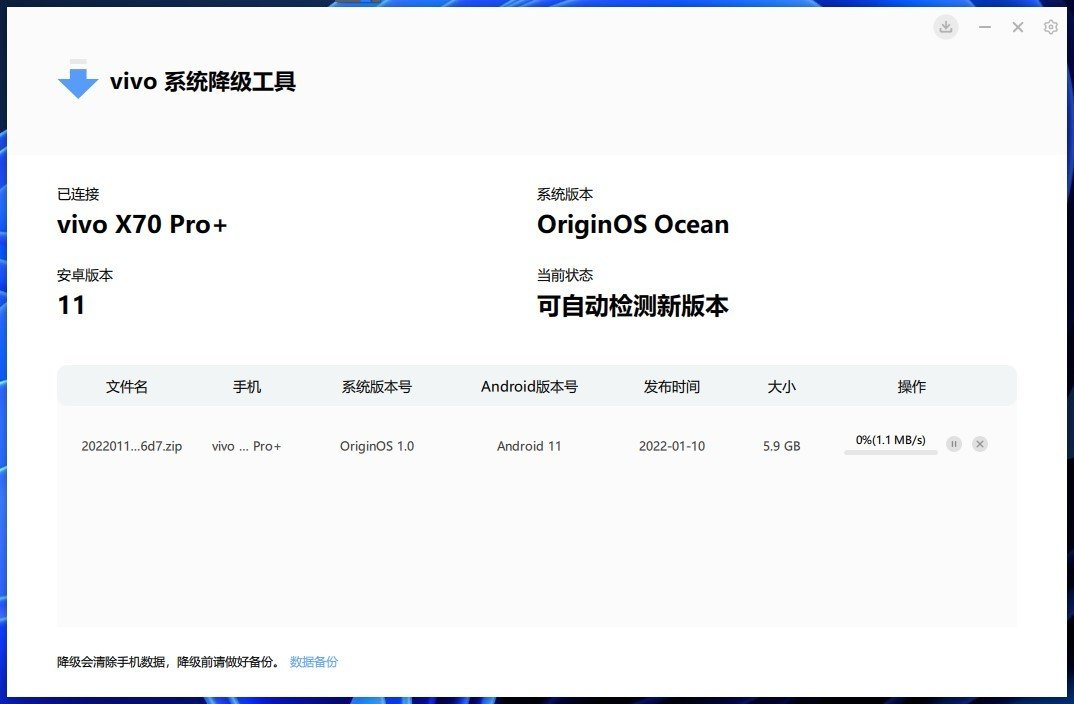1074x704 pixels.
Task: Click the blue down-arrow app logo
Action: (x=77, y=79)
